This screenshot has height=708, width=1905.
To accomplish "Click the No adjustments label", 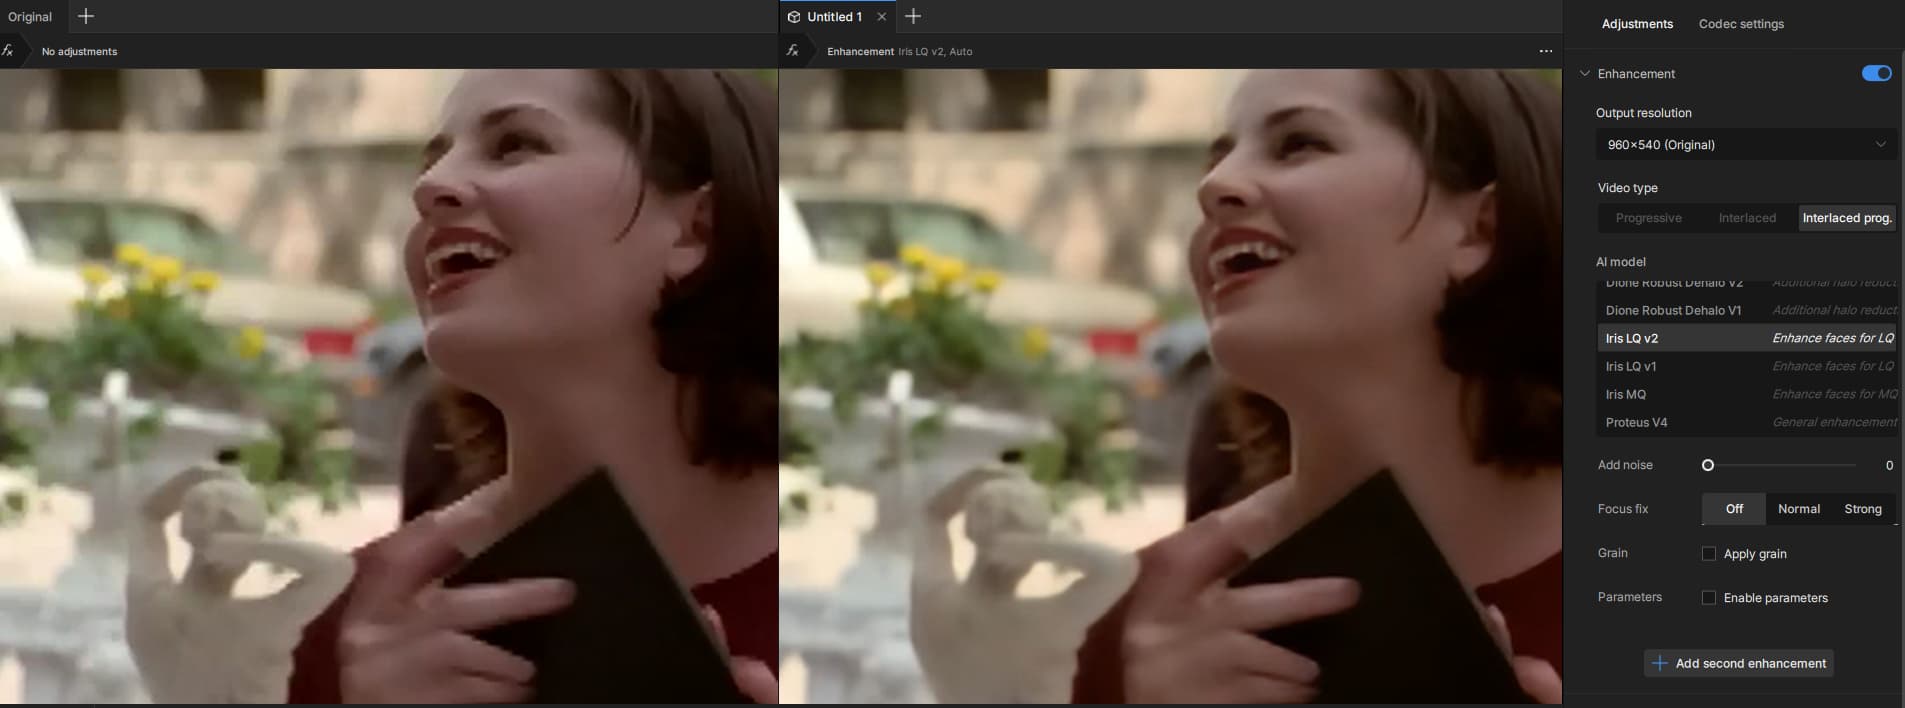I will tap(79, 51).
